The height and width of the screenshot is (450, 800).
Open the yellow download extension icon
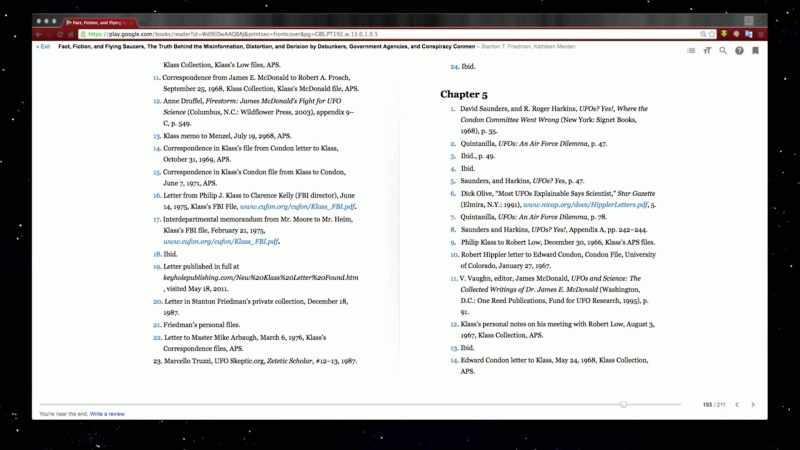coord(724,34)
